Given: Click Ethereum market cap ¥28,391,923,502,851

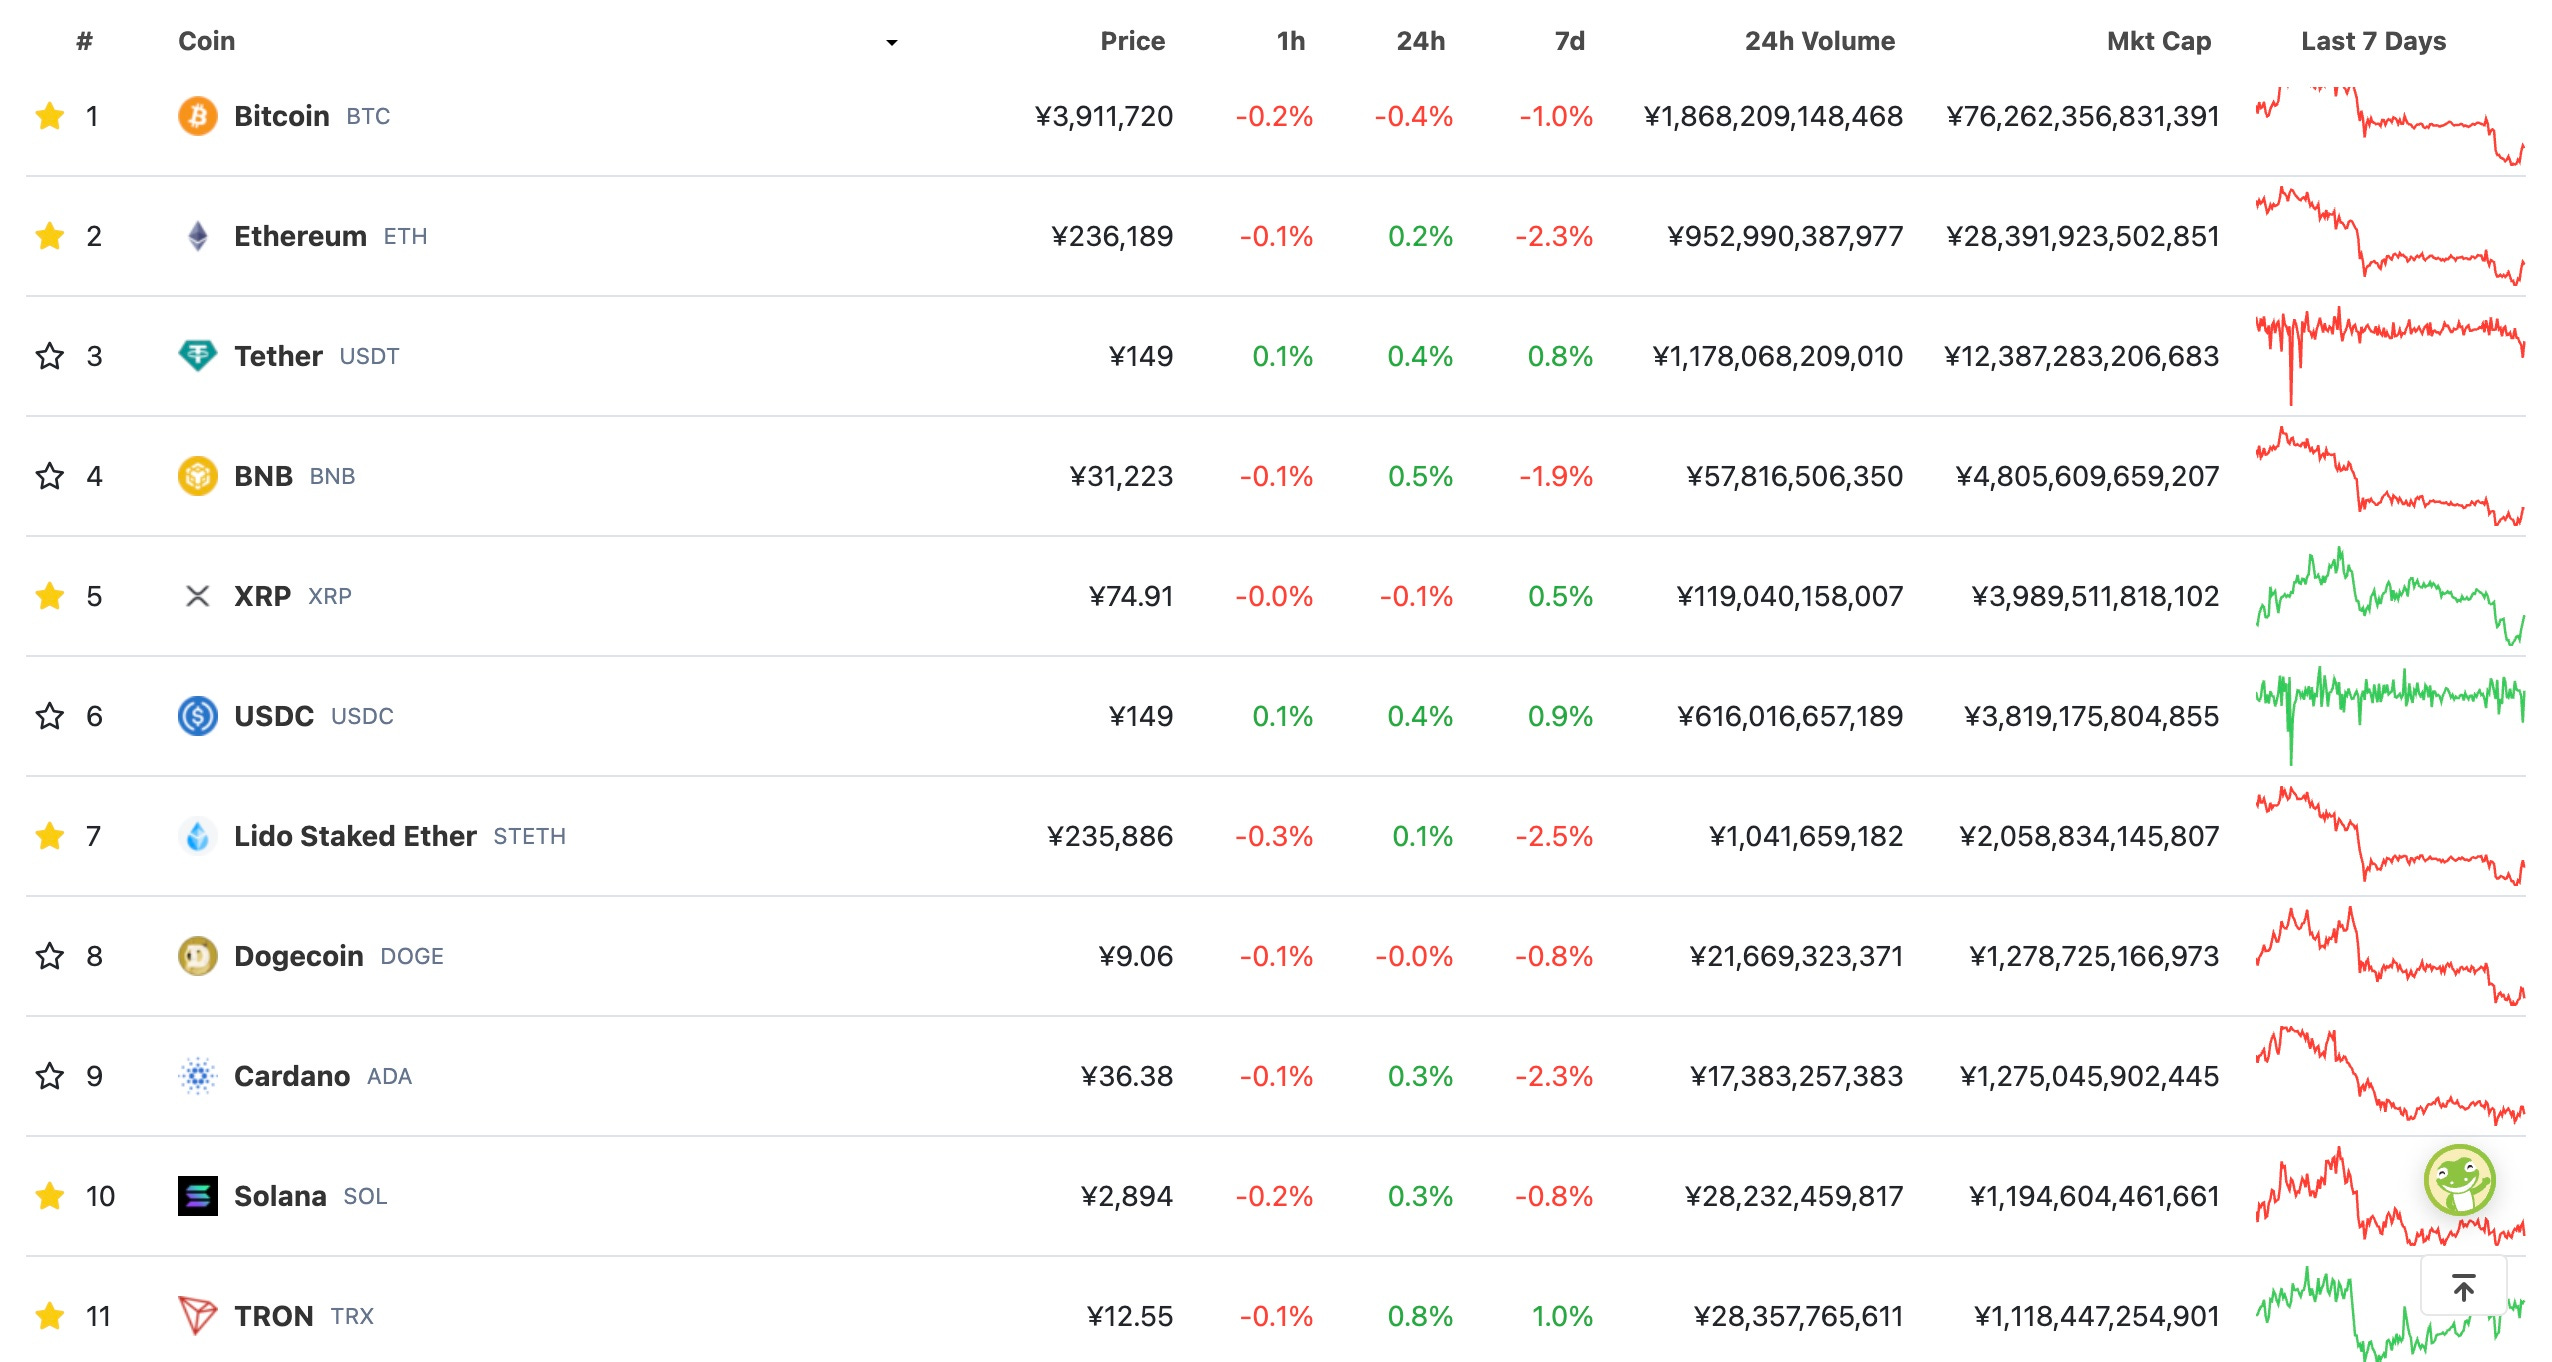Looking at the screenshot, I should point(2083,236).
